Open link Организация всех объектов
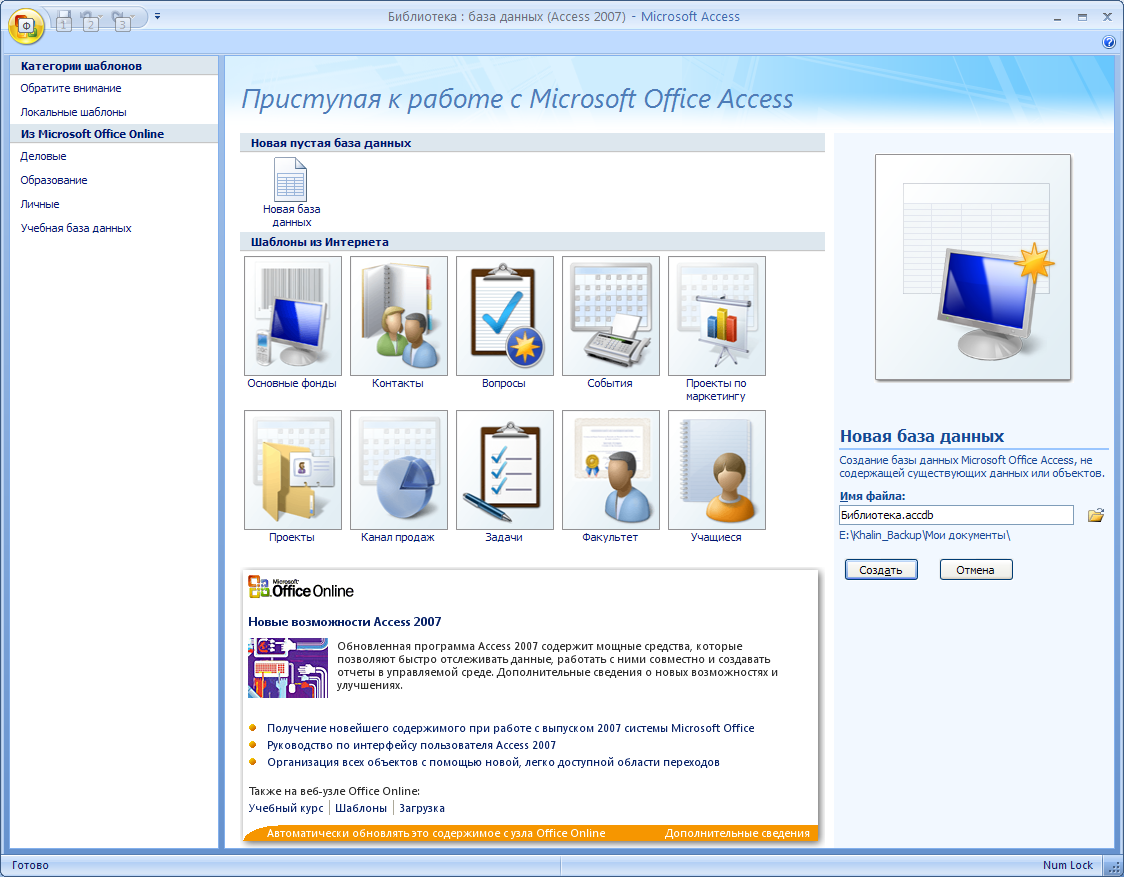The width and height of the screenshot is (1124, 877). pos(493,762)
